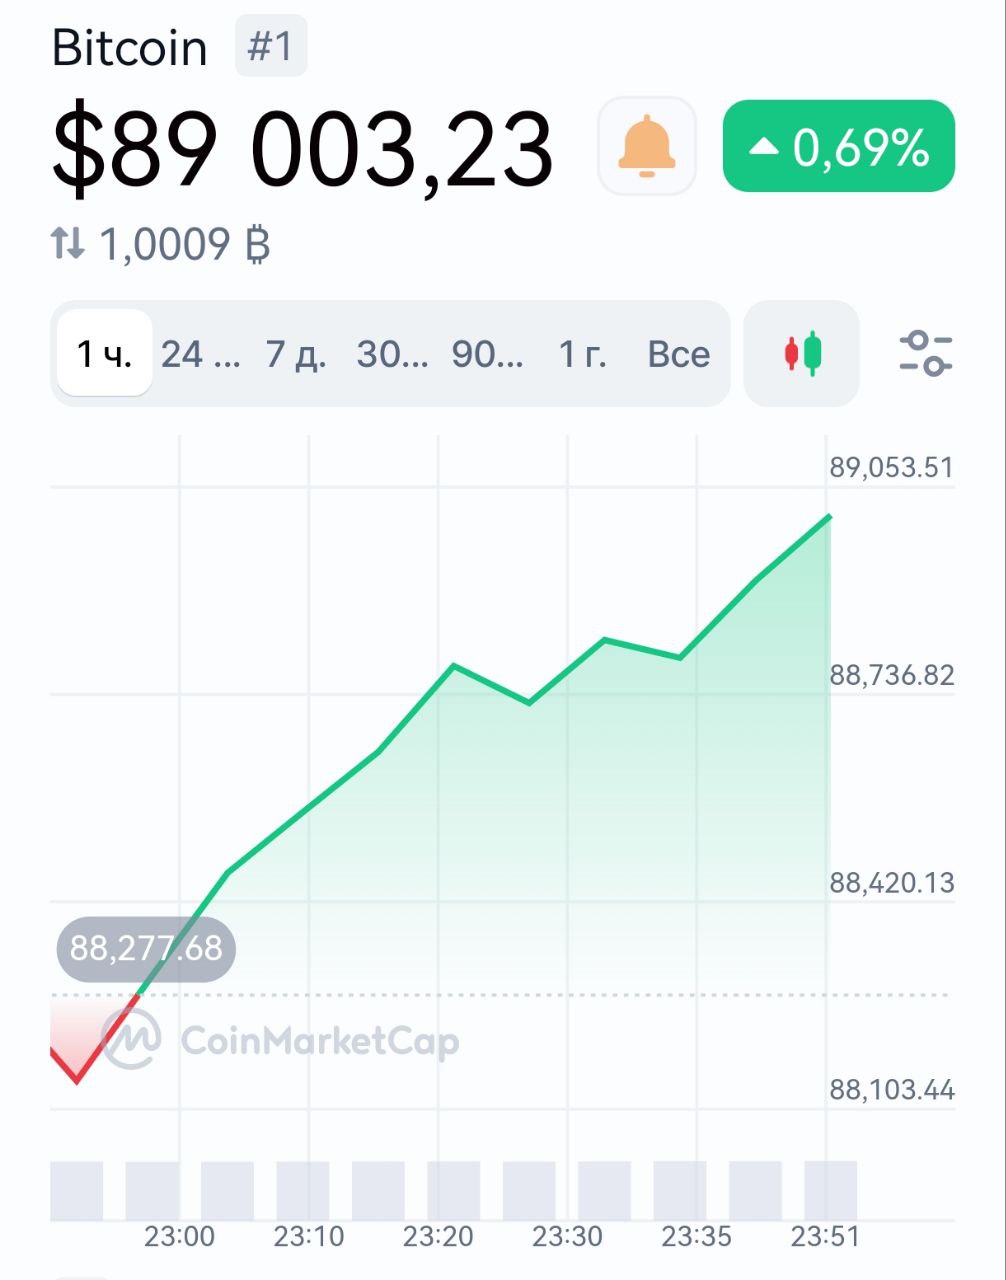Viewport: 1006px width, 1280px height.
Task: Tap the #1 rank badge
Action: click(271, 47)
